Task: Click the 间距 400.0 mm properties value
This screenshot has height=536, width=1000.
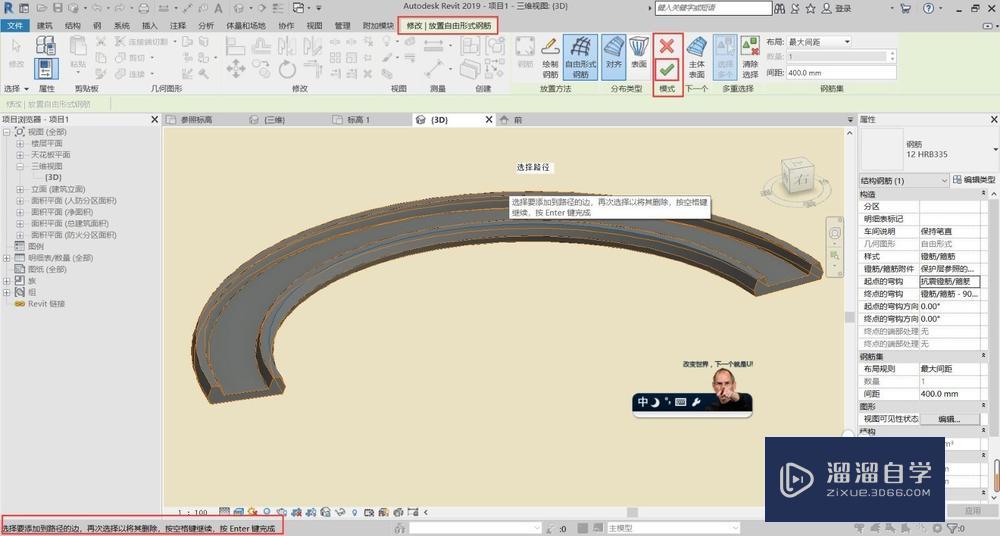Action: point(949,394)
